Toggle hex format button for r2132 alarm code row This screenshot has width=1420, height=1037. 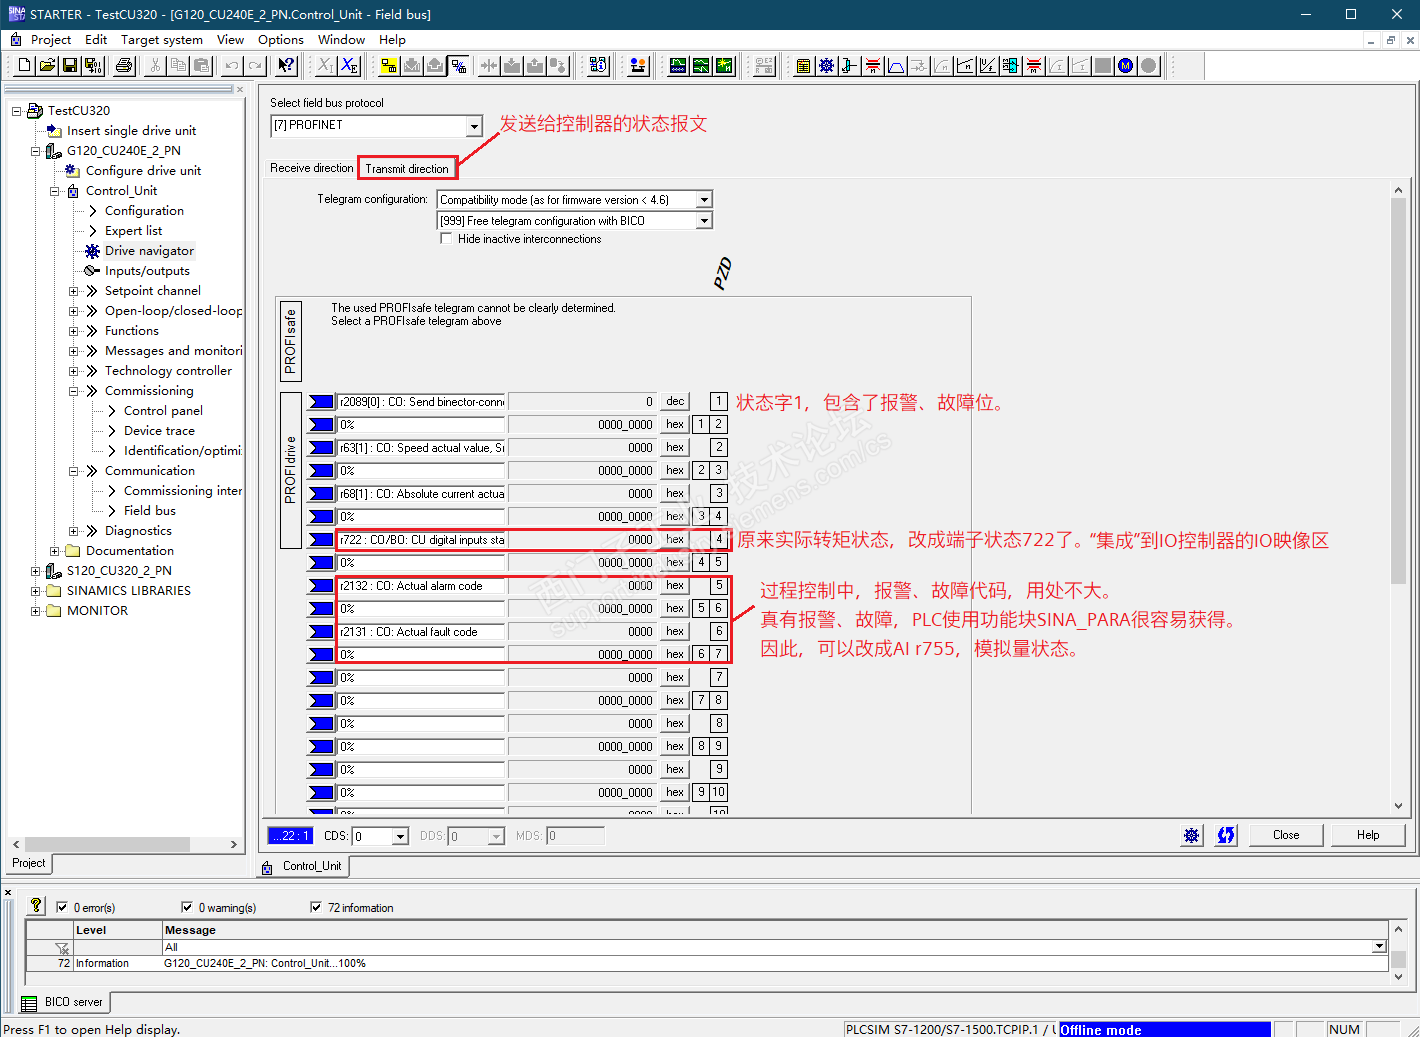[x=675, y=586]
